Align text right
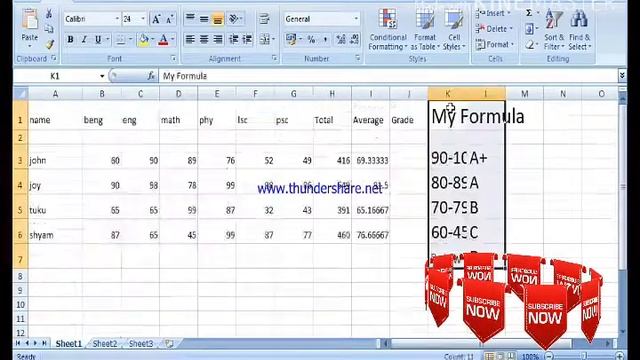This screenshot has height=360, width=640. click(218, 40)
